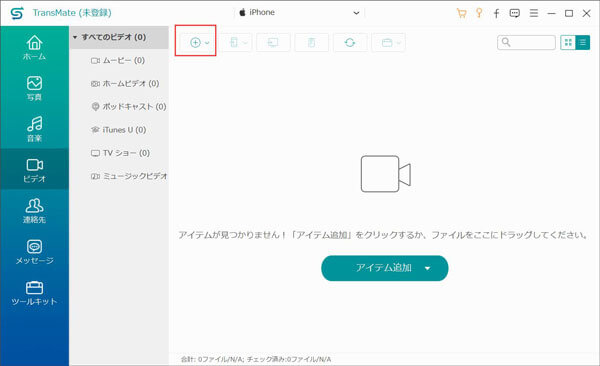
Task: Open the Contacts (連絡先) section
Action: pyautogui.click(x=34, y=211)
